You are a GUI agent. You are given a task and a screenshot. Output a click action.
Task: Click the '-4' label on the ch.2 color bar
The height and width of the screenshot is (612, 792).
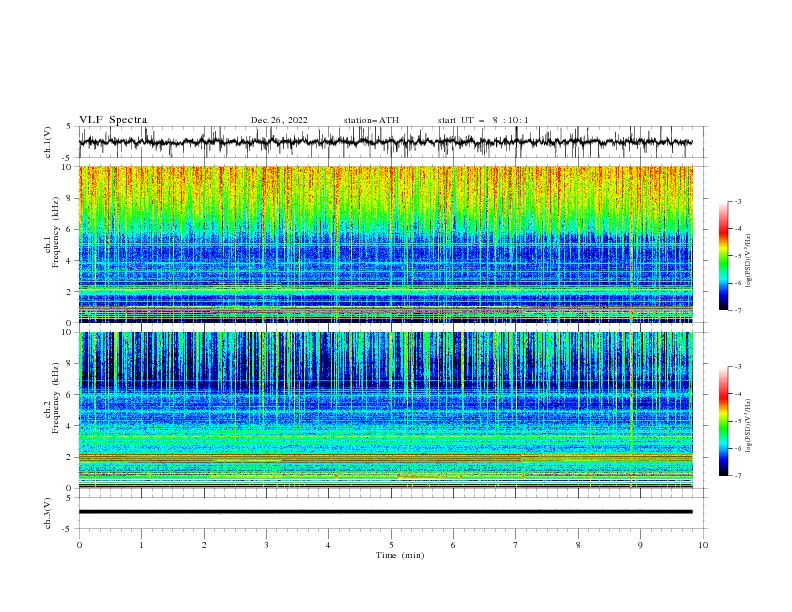(738, 394)
